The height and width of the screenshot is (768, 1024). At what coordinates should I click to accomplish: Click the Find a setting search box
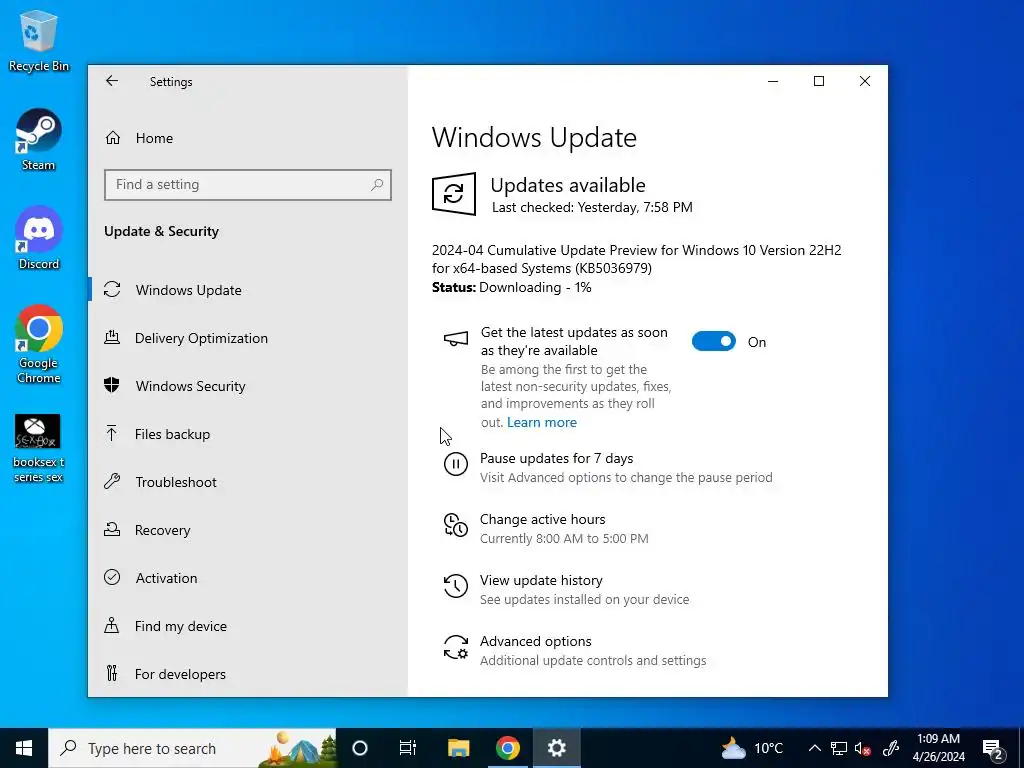(248, 185)
